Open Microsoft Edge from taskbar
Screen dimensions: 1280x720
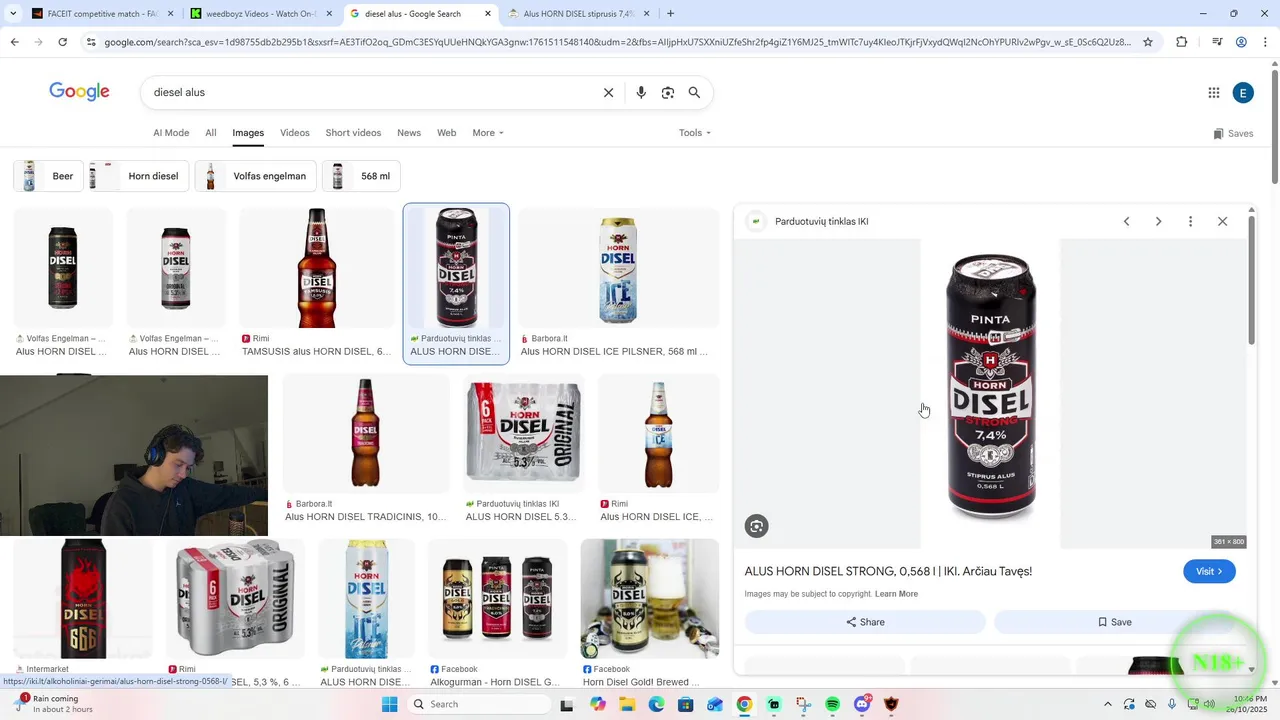(x=656, y=704)
